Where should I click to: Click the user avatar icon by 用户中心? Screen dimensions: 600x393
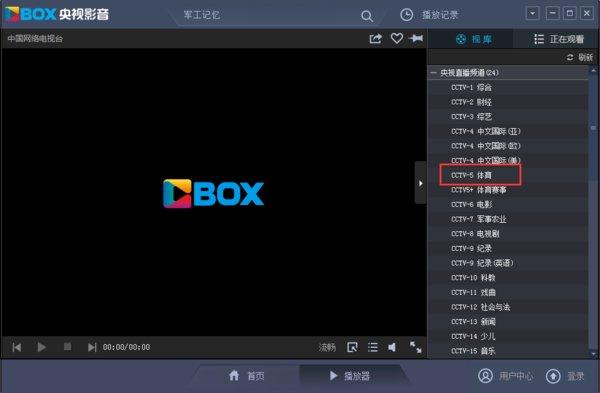point(485,376)
